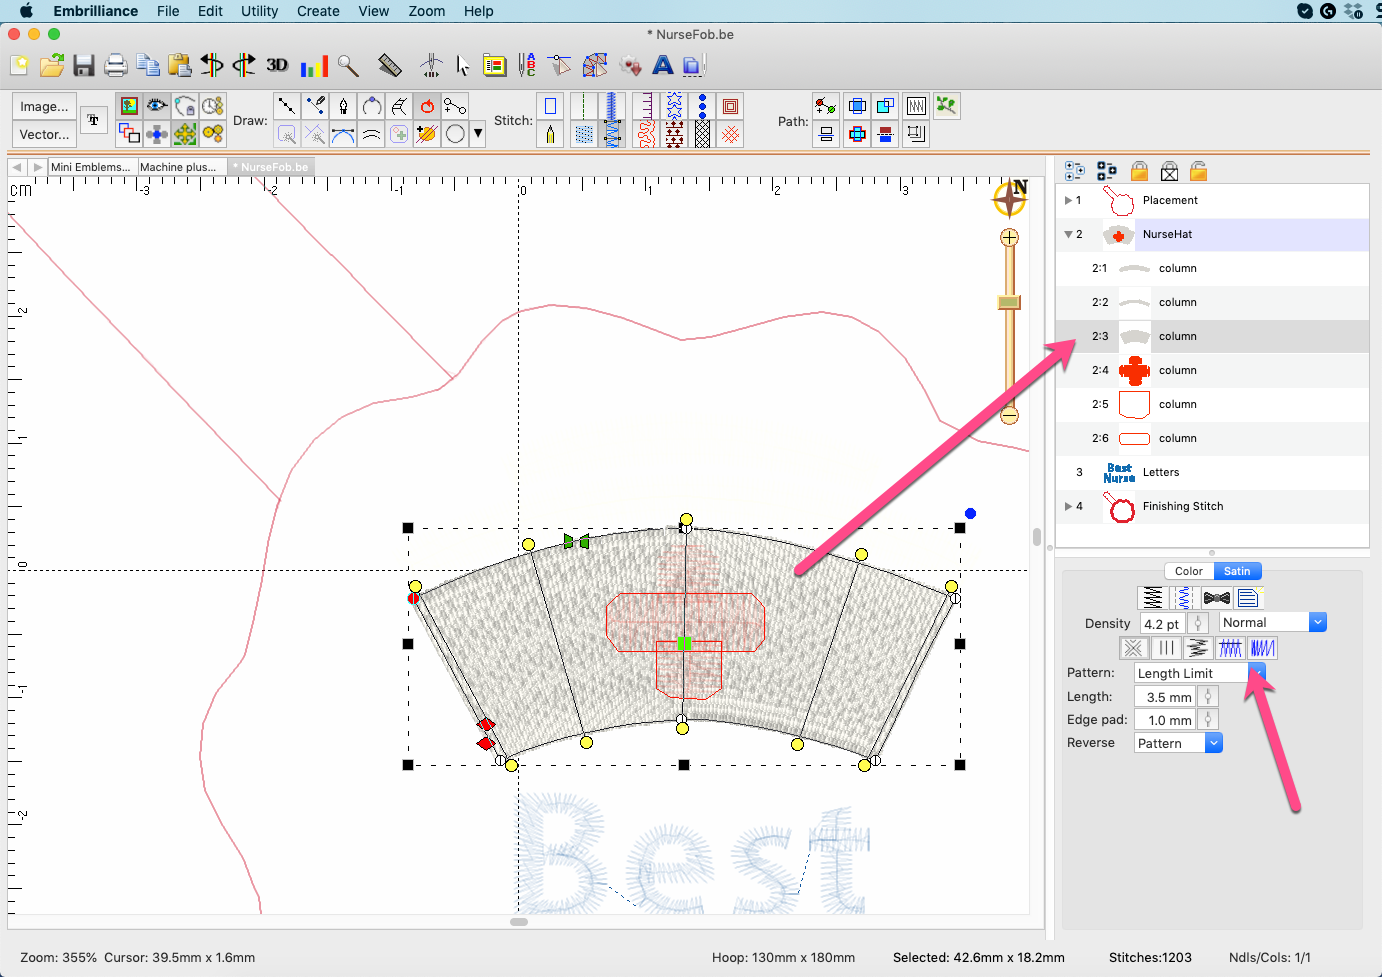This screenshot has height=977, width=1382.
Task: Toggle the crossed-lines satin pattern button
Action: 1133,648
